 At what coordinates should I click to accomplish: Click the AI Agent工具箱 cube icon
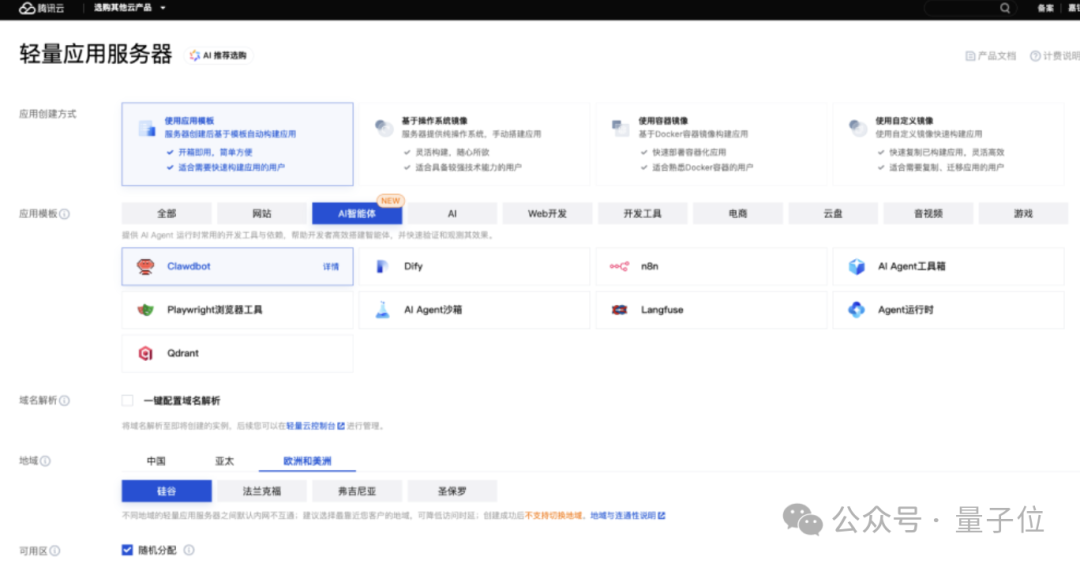click(856, 267)
